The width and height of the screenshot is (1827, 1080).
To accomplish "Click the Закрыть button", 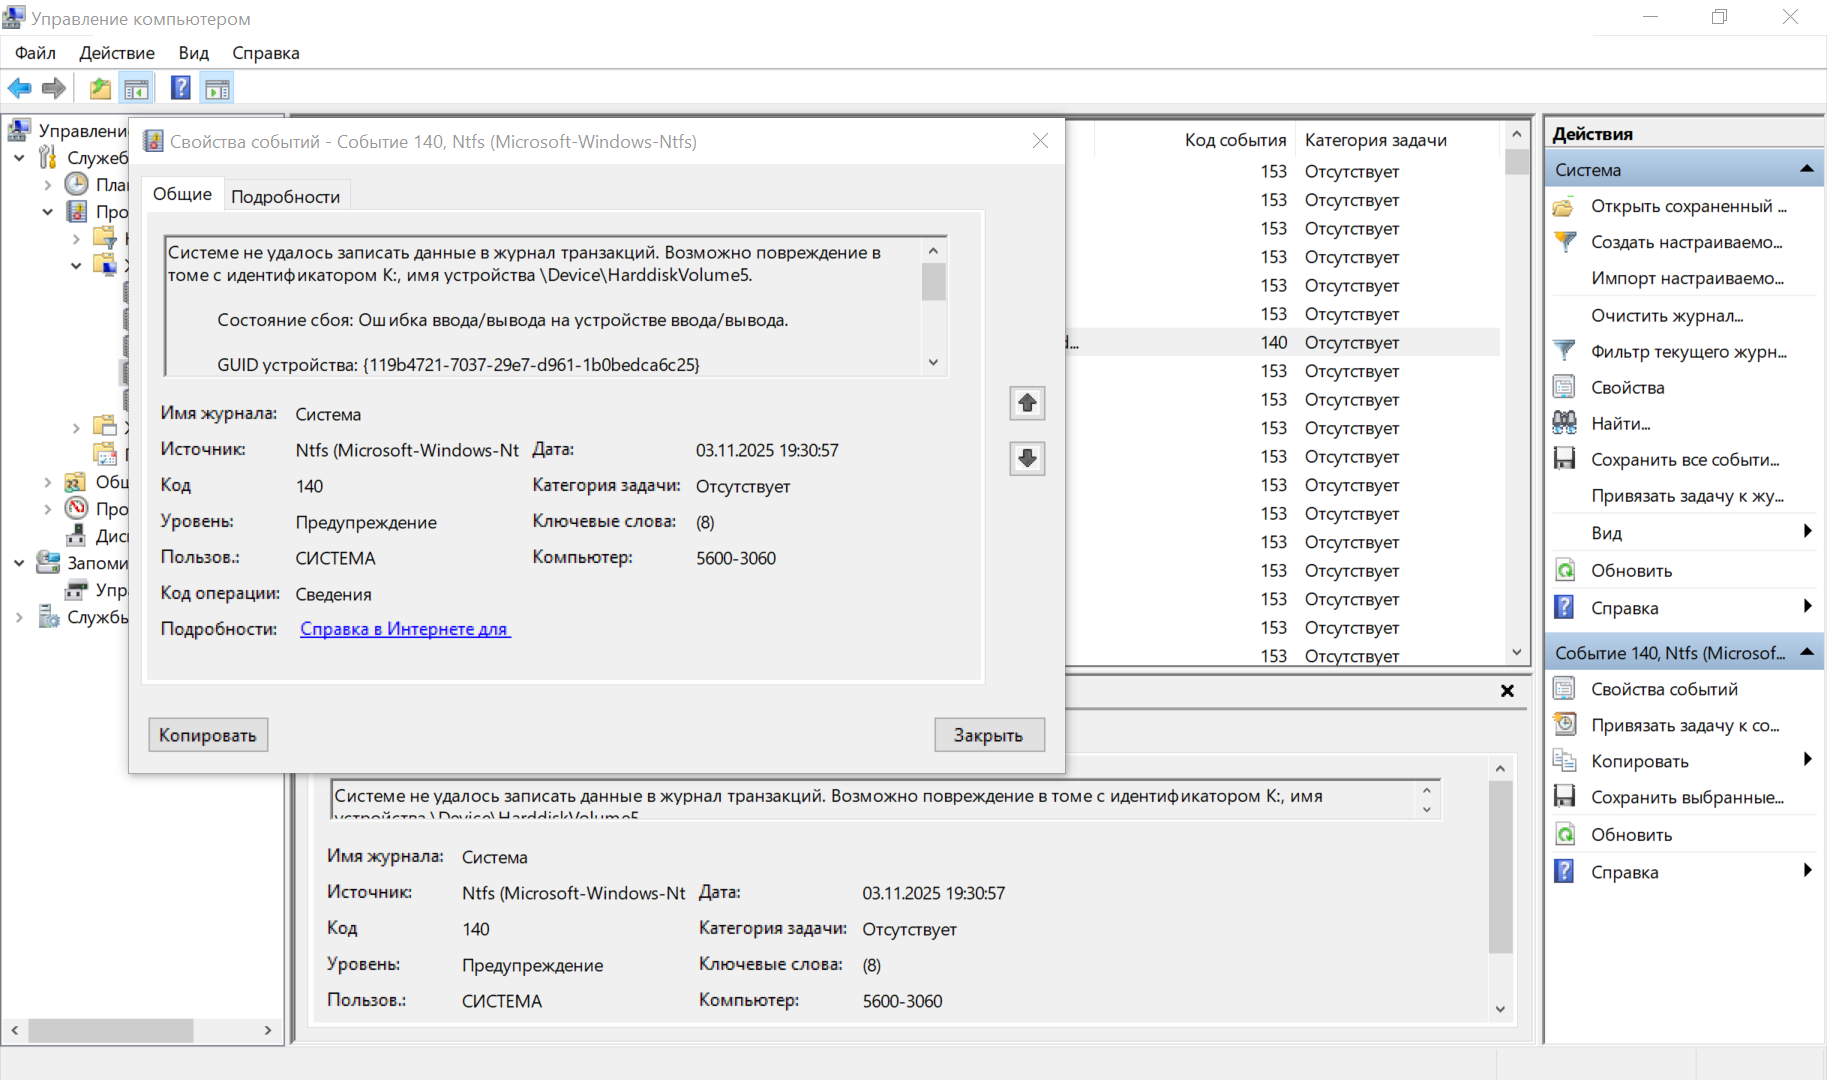I will pos(988,735).
